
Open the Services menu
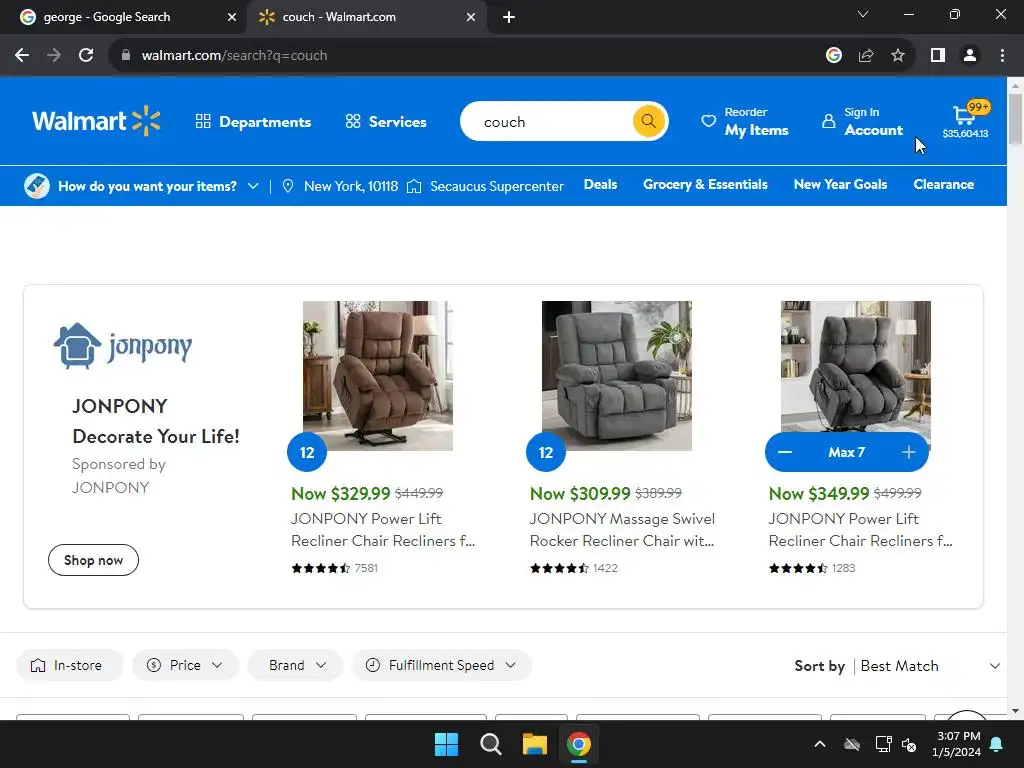386,122
